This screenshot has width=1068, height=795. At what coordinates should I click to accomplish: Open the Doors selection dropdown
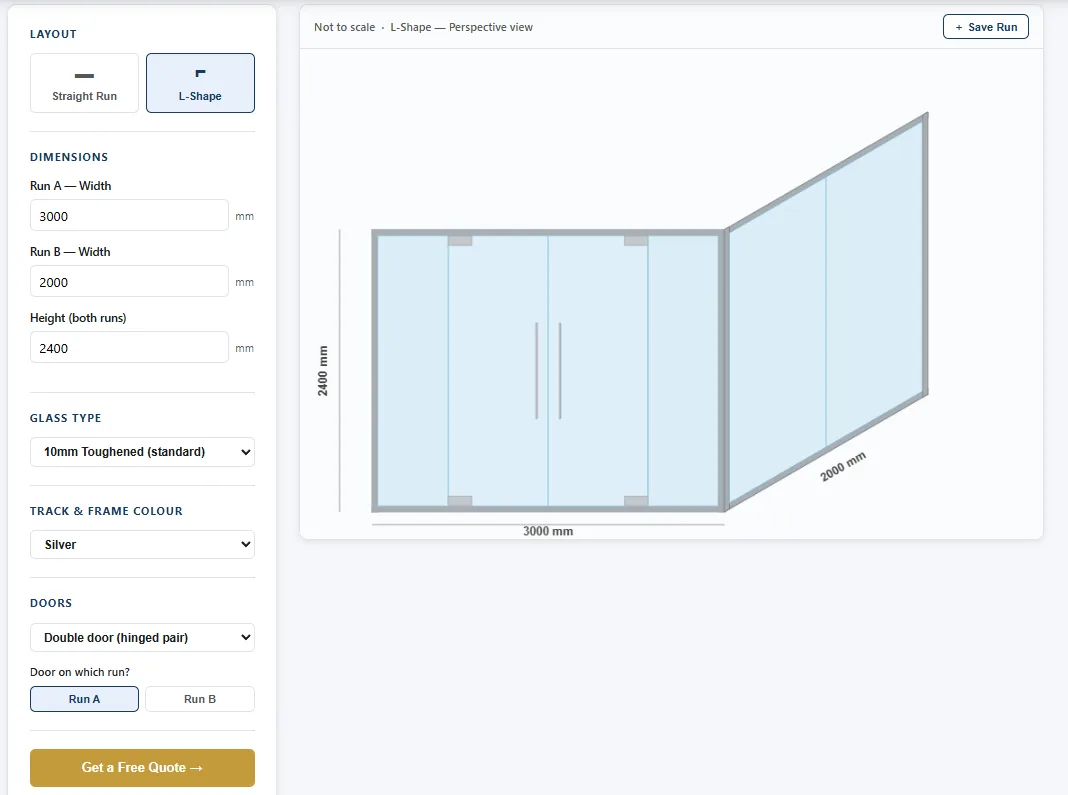pos(142,637)
